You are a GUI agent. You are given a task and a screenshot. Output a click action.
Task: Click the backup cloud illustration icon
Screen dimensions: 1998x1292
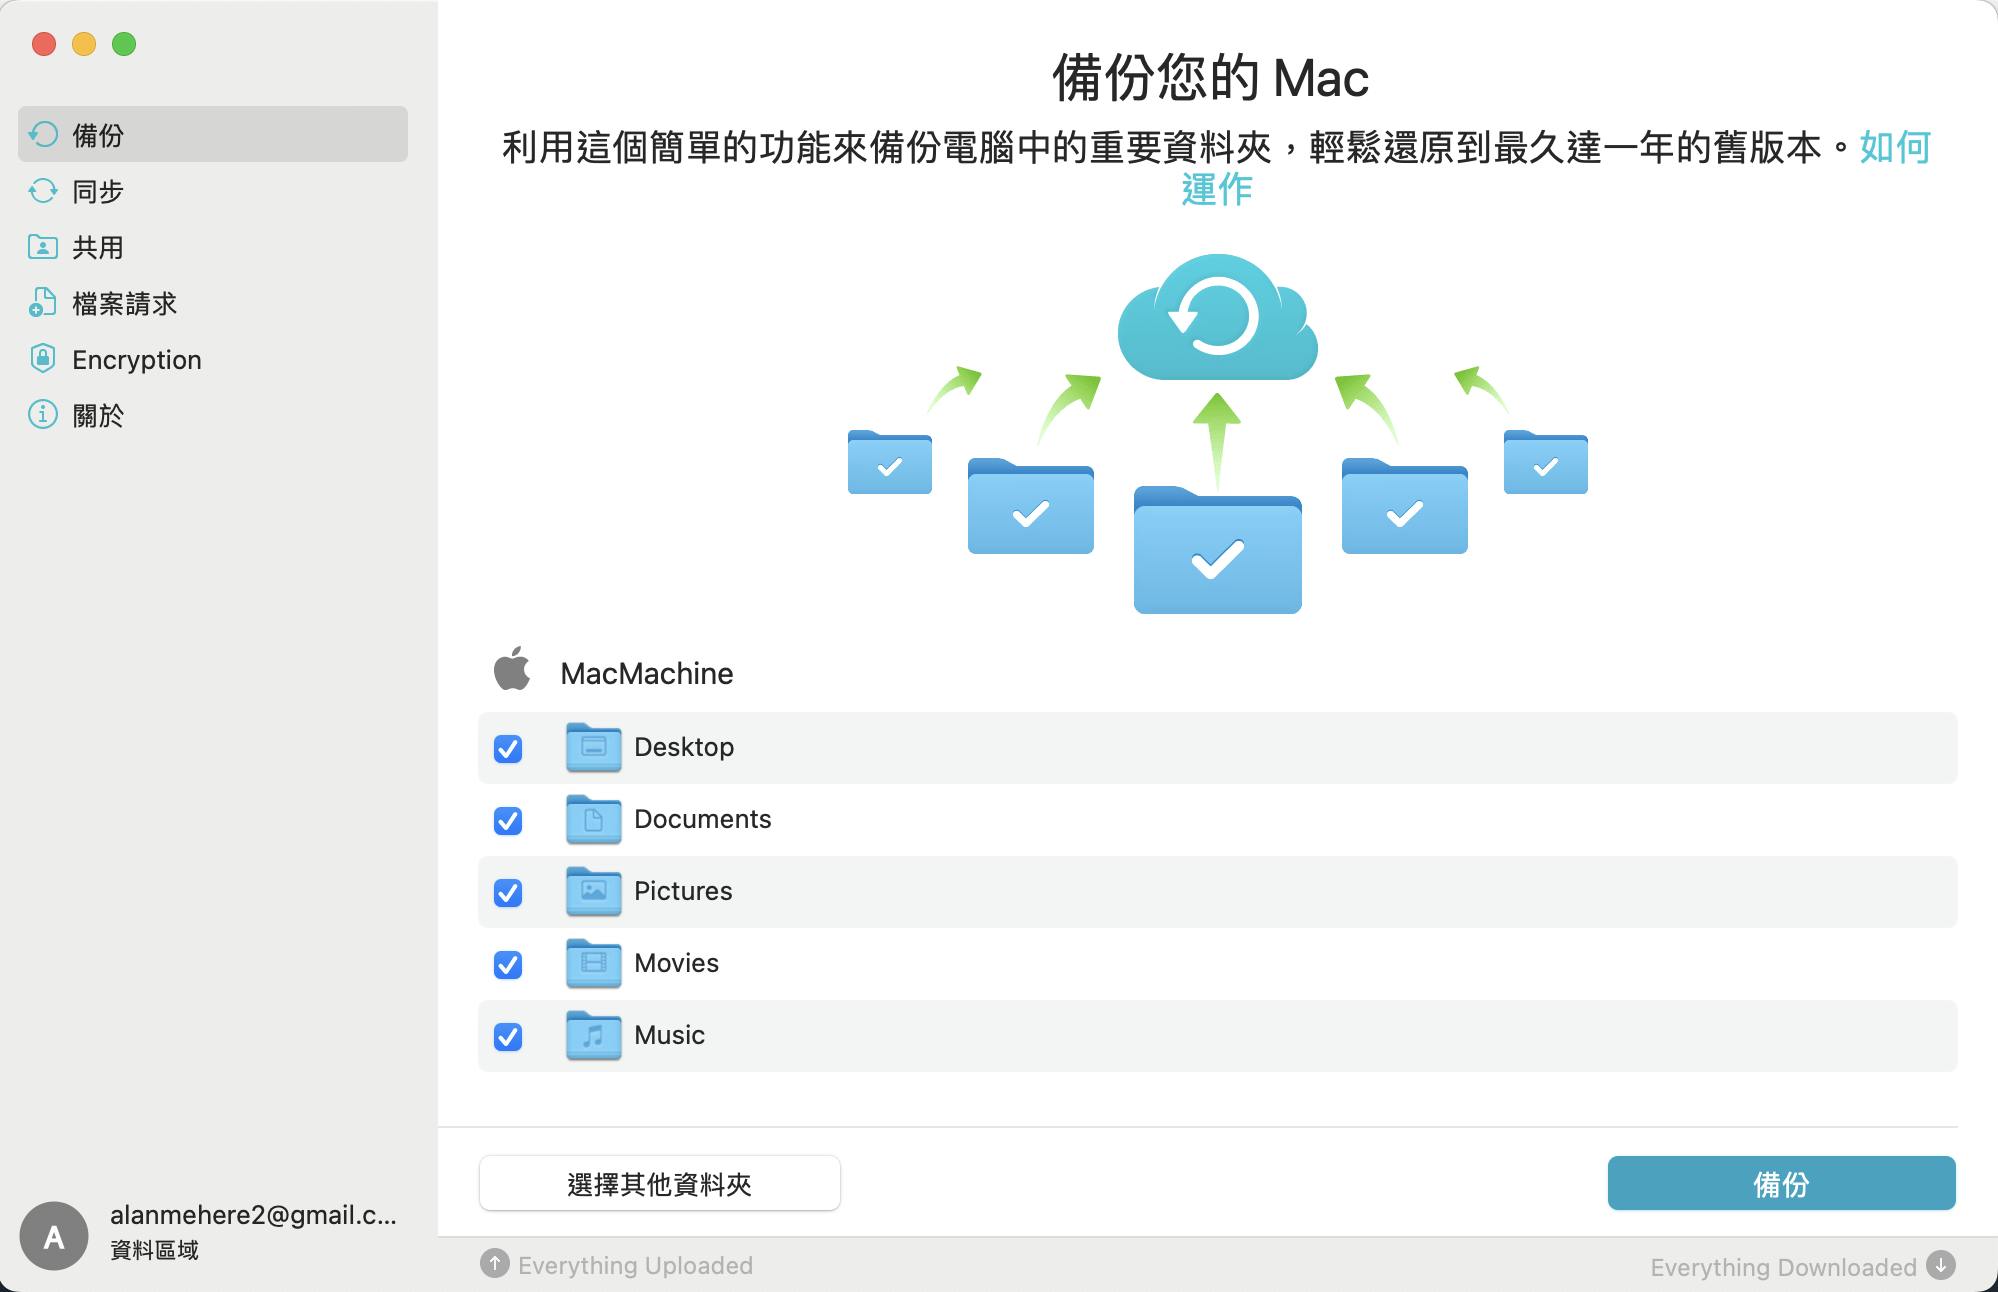(x=1217, y=318)
